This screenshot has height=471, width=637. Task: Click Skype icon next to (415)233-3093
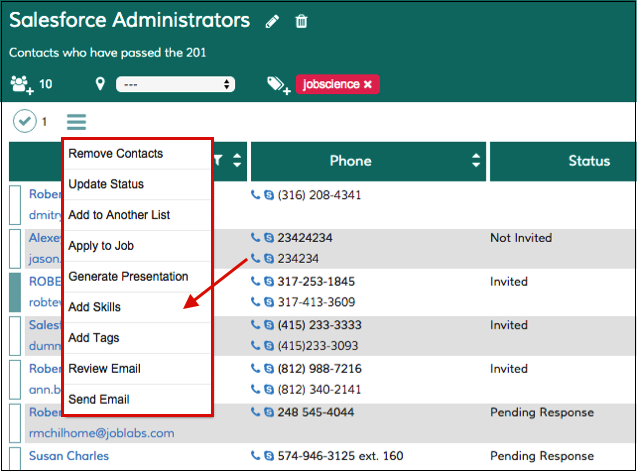tap(269, 345)
